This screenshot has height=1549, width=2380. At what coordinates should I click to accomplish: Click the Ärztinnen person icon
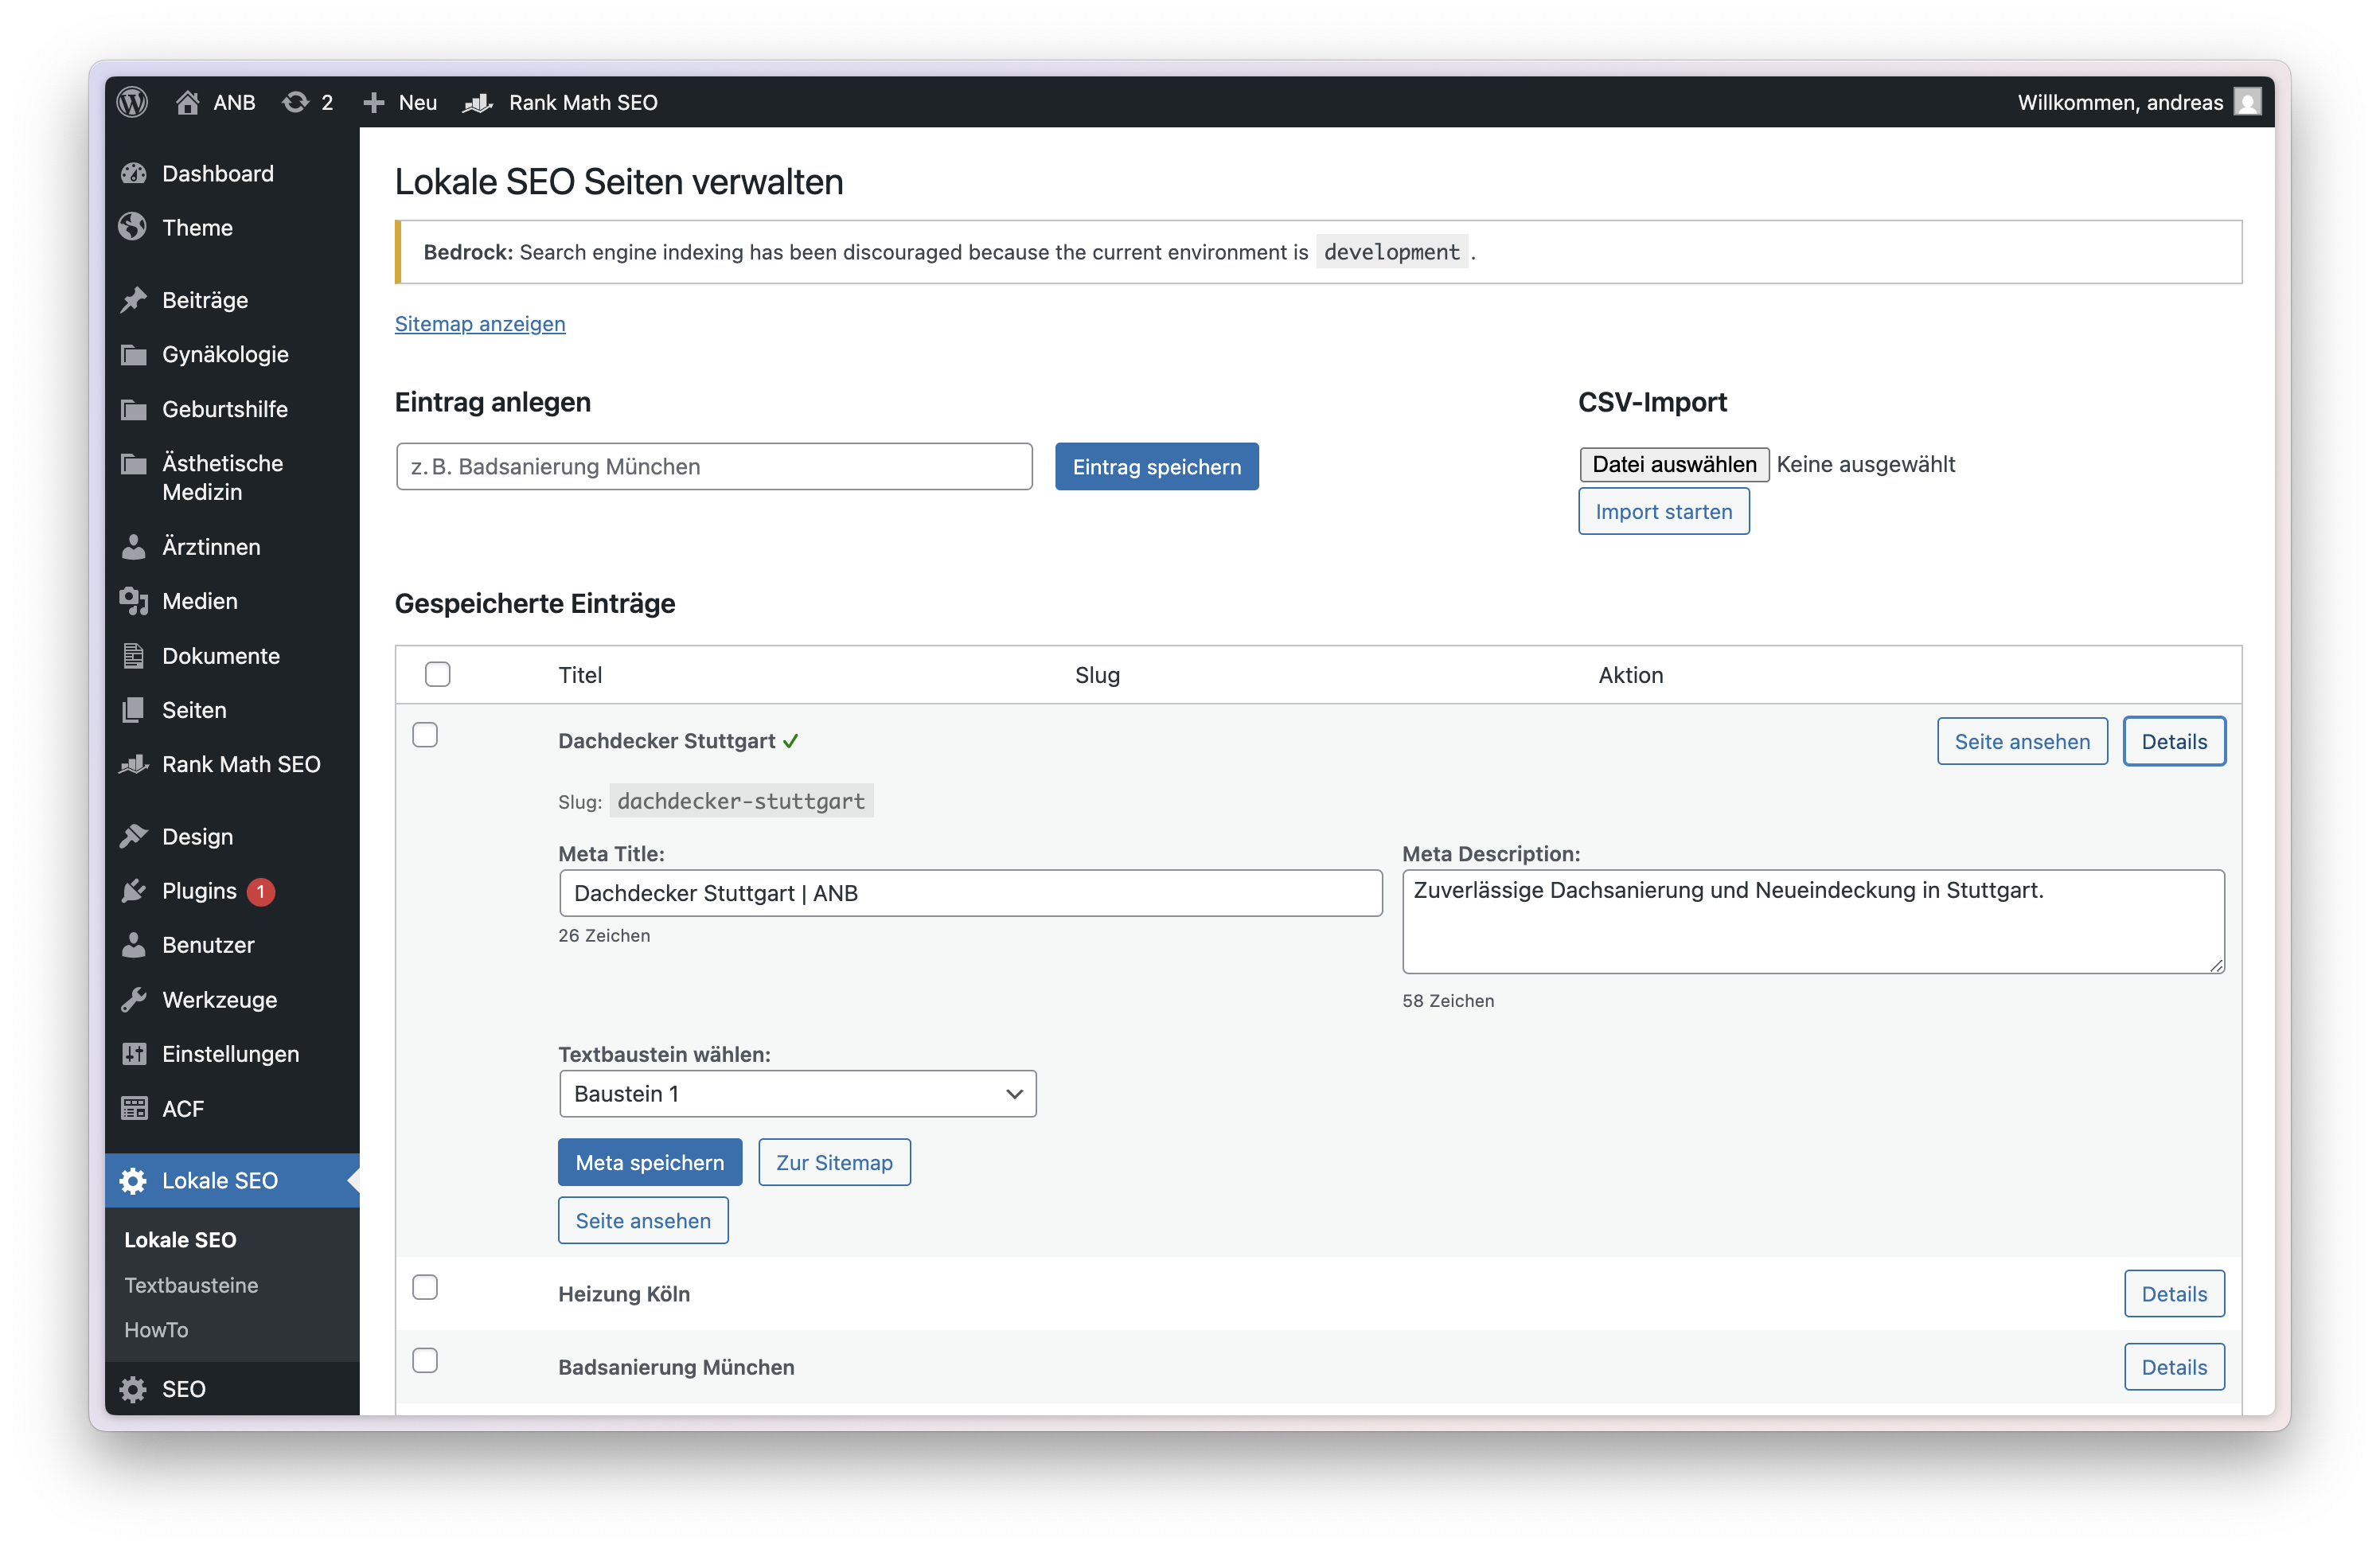point(134,547)
